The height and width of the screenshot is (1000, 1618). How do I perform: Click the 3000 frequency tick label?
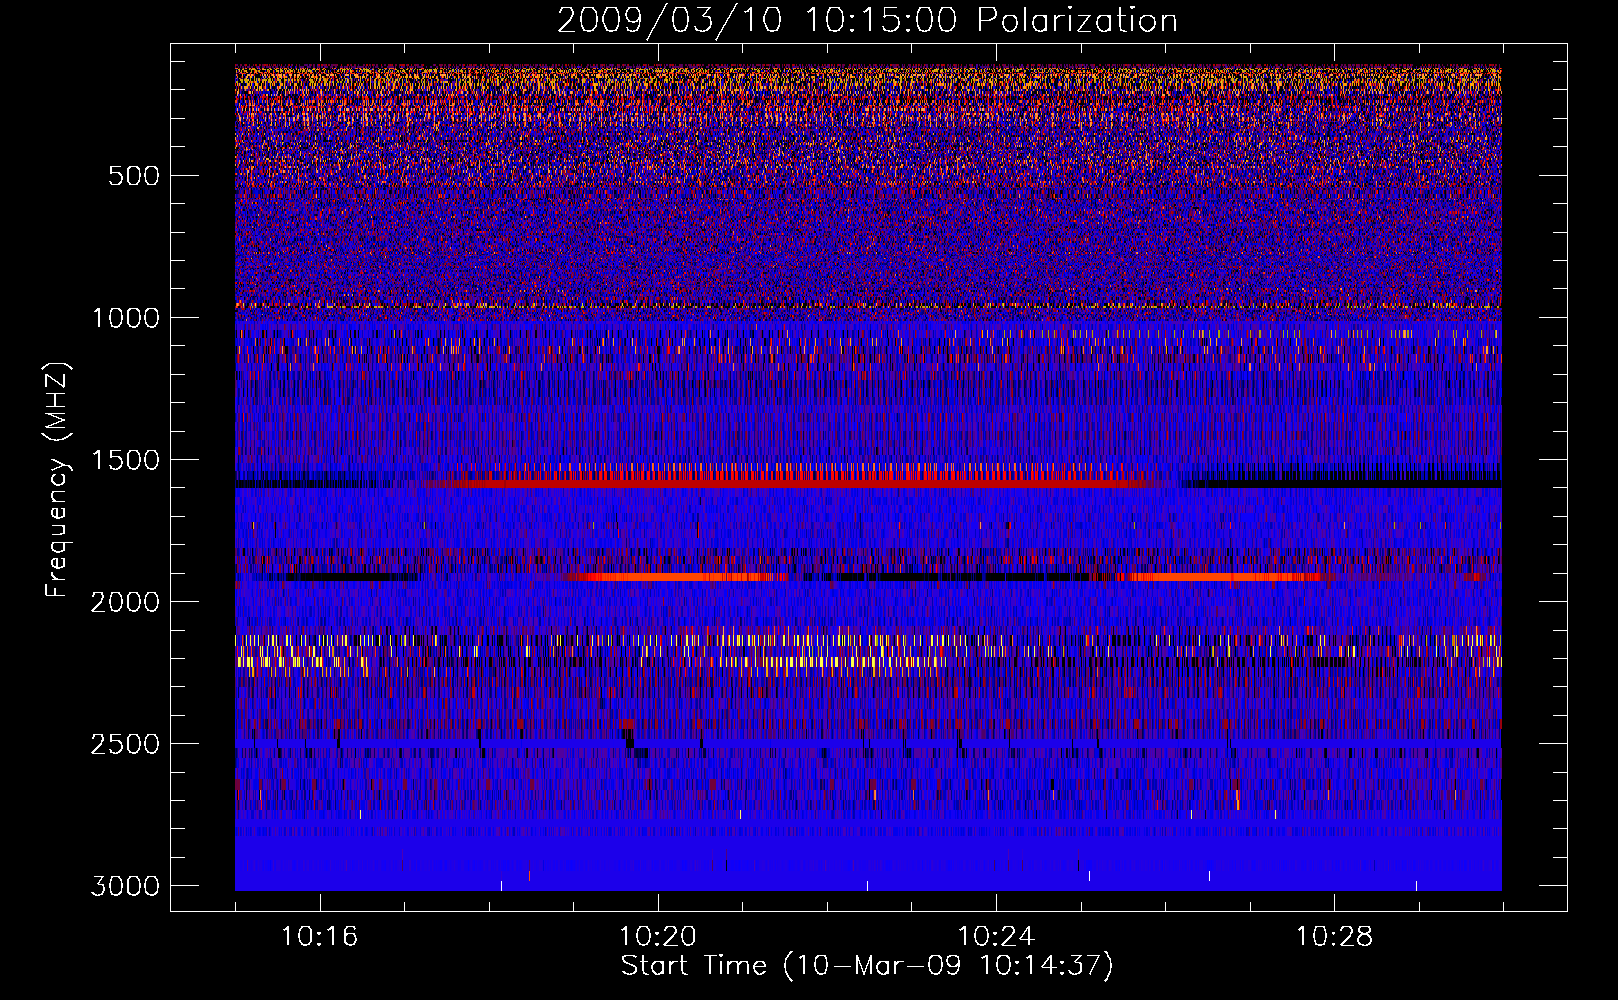tap(125, 886)
